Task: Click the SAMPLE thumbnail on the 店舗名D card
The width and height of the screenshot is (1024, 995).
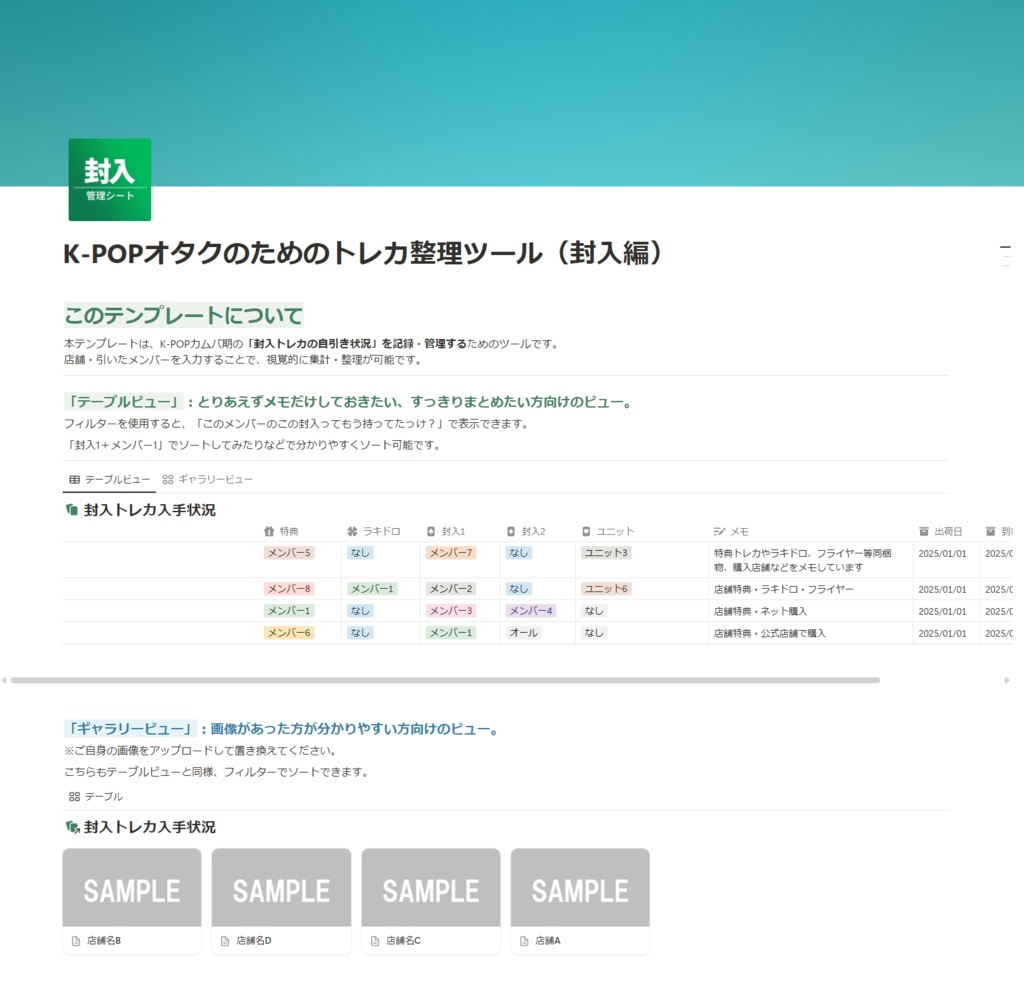Action: pos(280,888)
